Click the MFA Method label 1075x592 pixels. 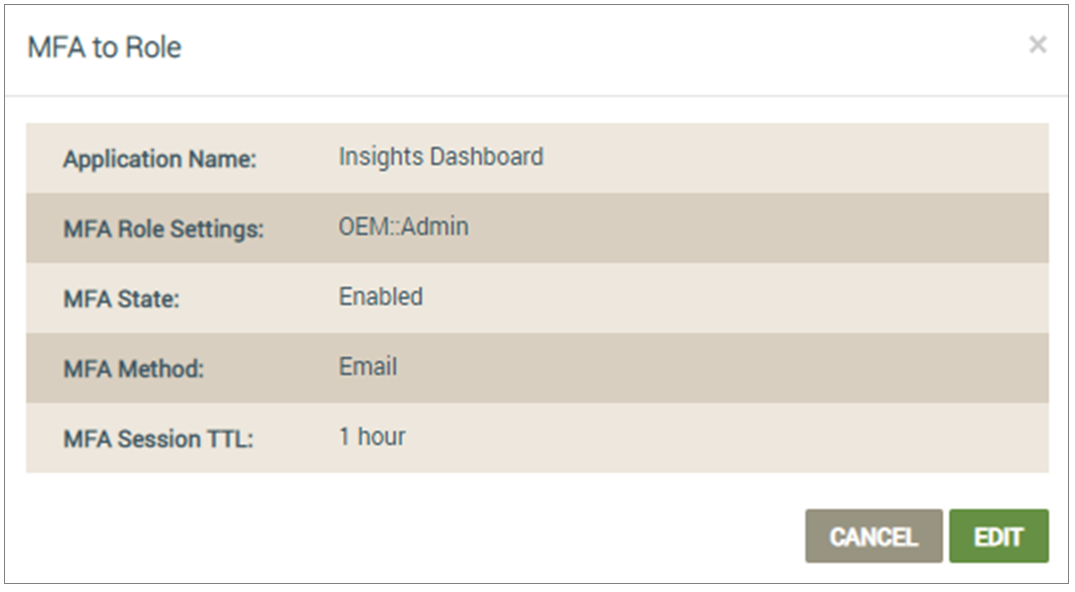(x=134, y=369)
